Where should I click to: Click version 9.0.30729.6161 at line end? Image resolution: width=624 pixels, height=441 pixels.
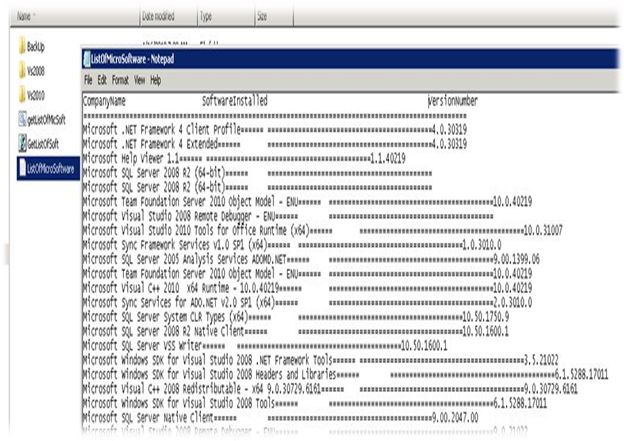coord(551,388)
